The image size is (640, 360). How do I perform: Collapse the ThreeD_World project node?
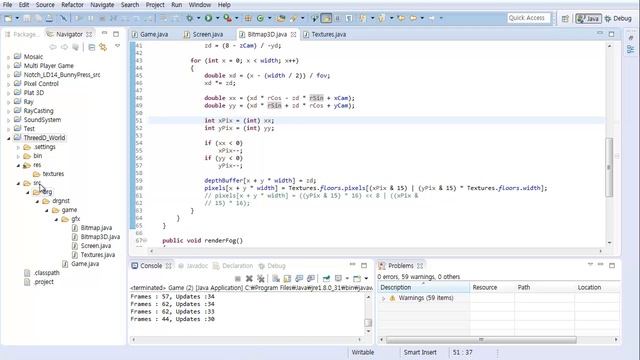click(9, 138)
